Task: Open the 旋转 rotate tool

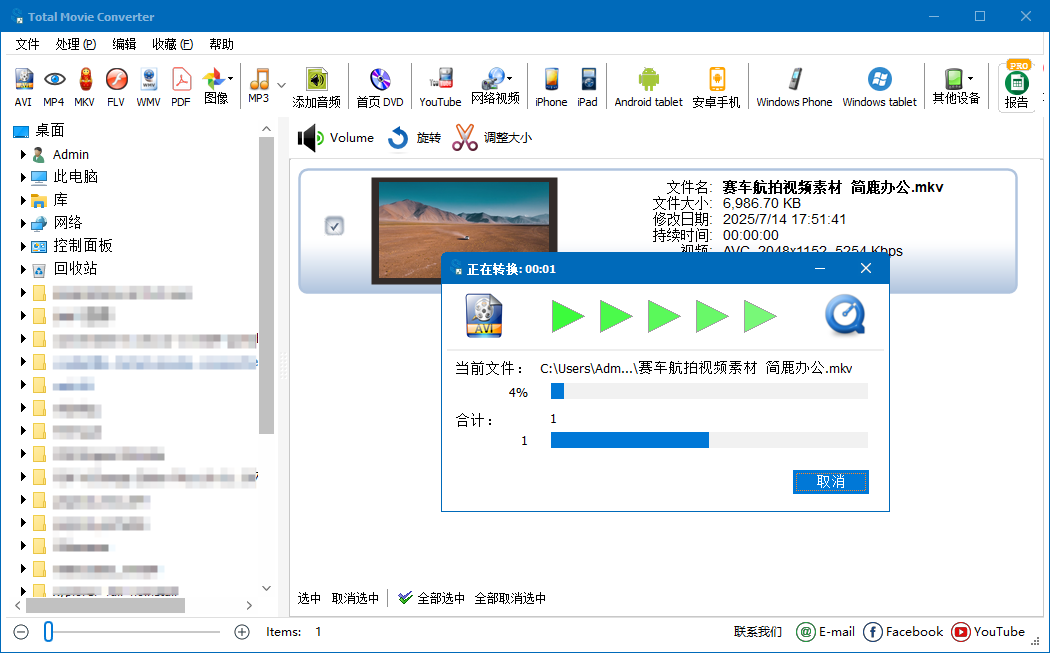Action: pos(414,137)
